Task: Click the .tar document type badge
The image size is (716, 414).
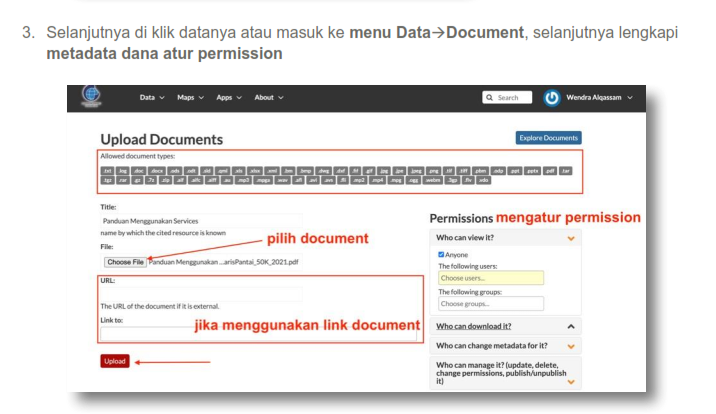Action: point(566,171)
